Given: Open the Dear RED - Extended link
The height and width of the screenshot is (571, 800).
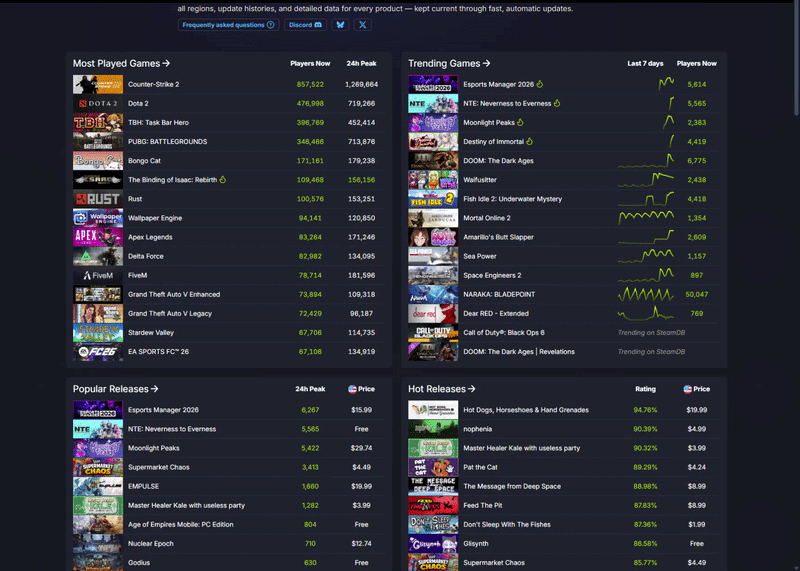Looking at the screenshot, I should [495, 313].
